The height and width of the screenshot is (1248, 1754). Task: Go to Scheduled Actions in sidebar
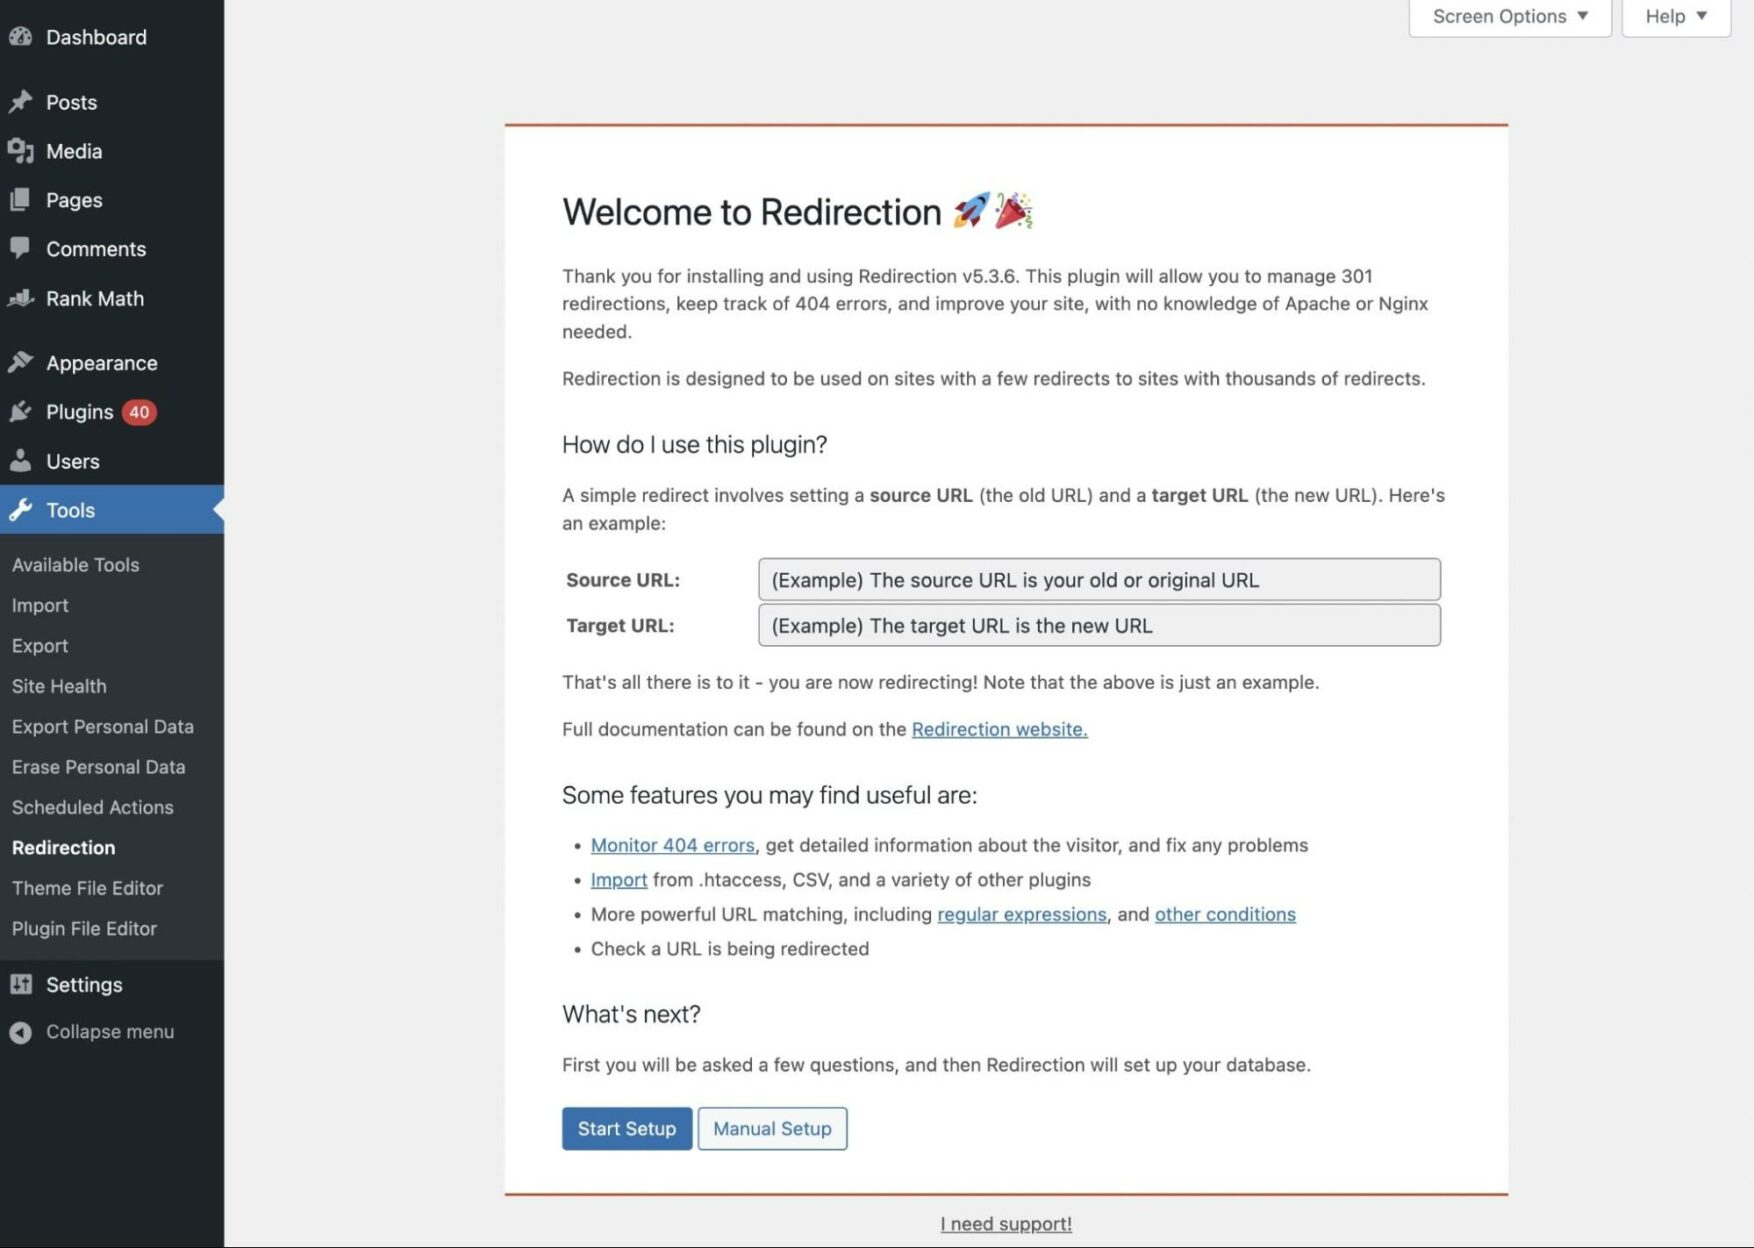(92, 807)
